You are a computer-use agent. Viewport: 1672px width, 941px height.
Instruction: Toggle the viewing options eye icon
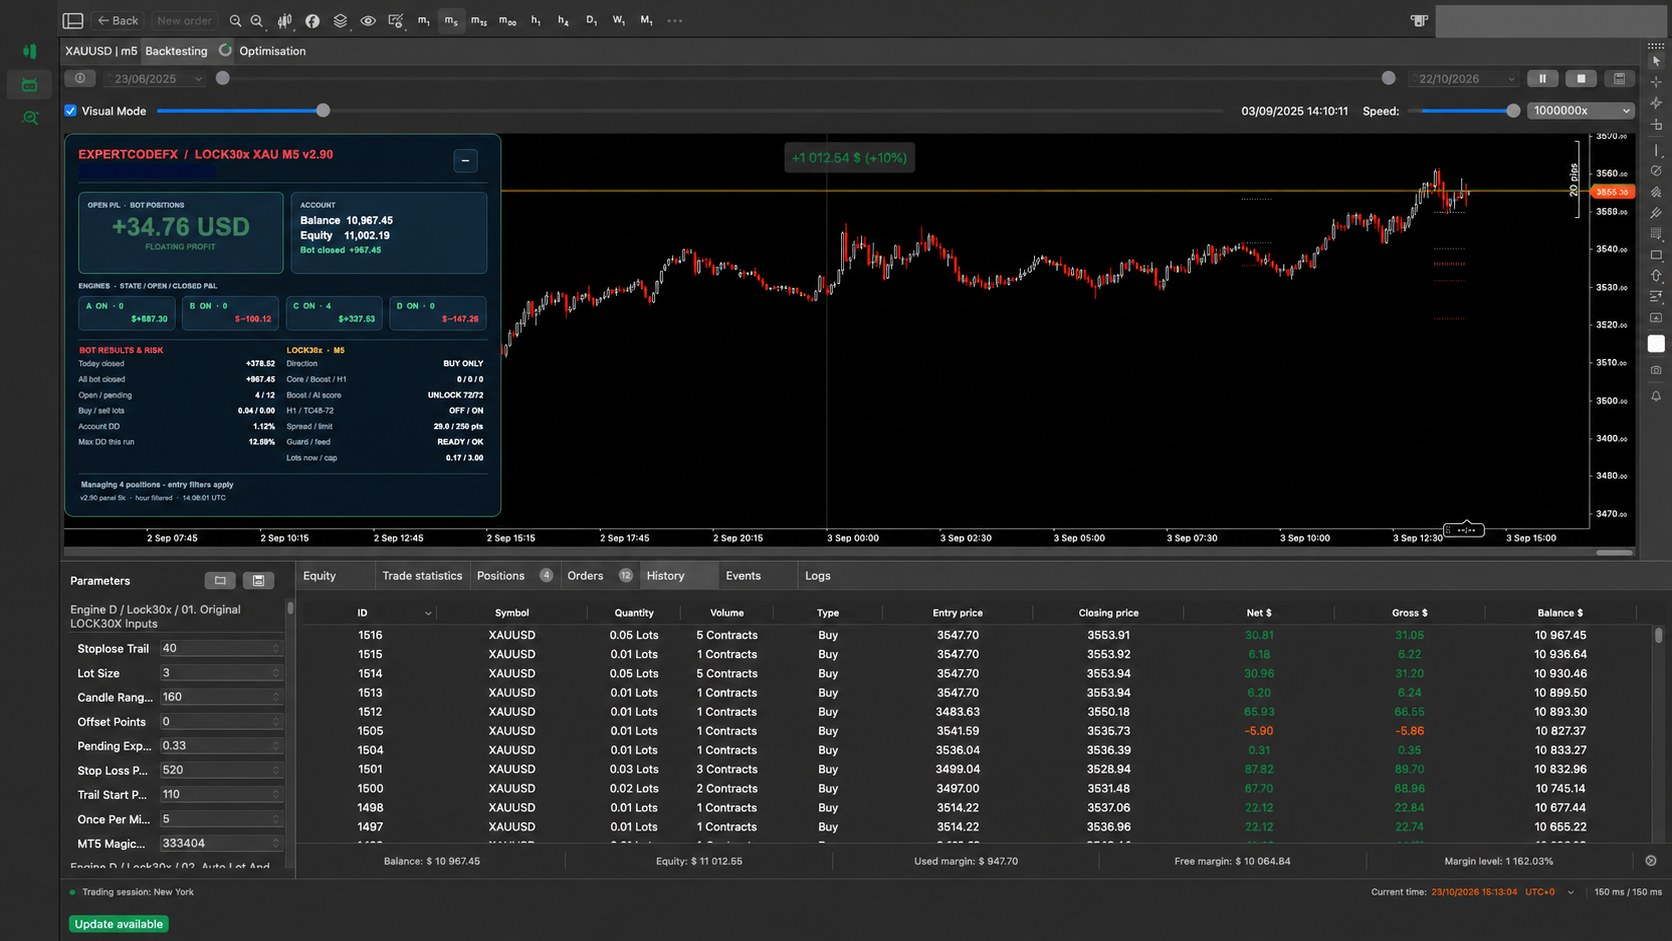tap(368, 20)
